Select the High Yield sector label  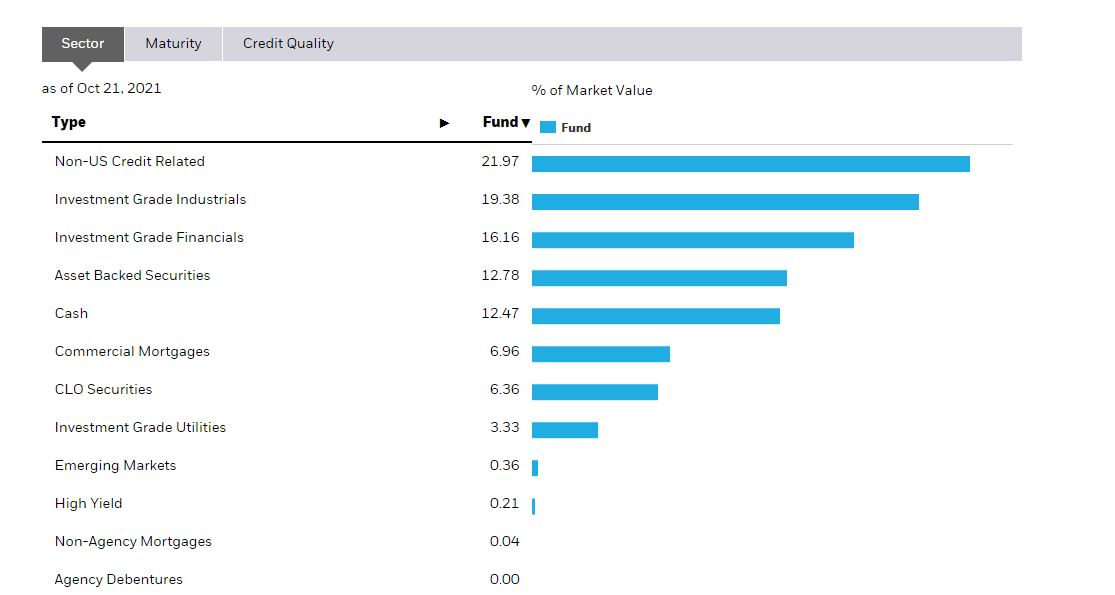[88, 503]
